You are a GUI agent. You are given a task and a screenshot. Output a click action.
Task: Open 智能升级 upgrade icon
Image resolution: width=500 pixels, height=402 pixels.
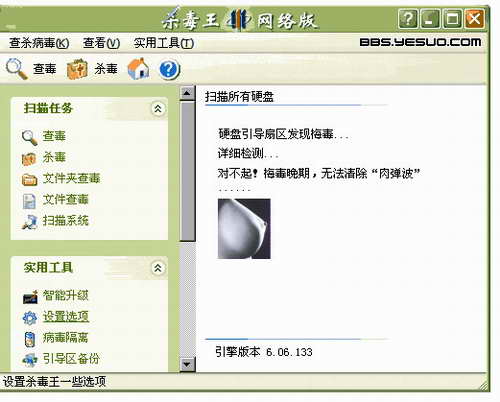[30, 296]
